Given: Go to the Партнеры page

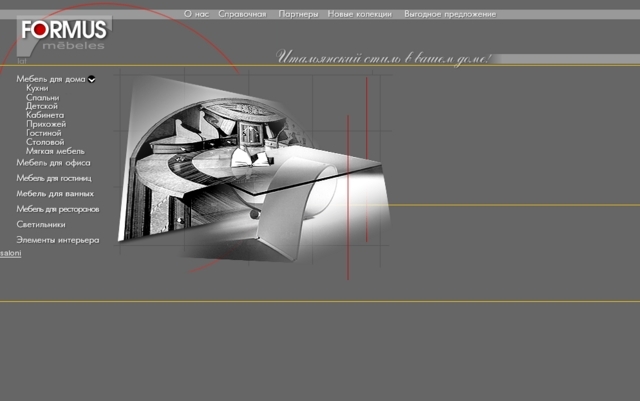Looking at the screenshot, I should (x=299, y=14).
